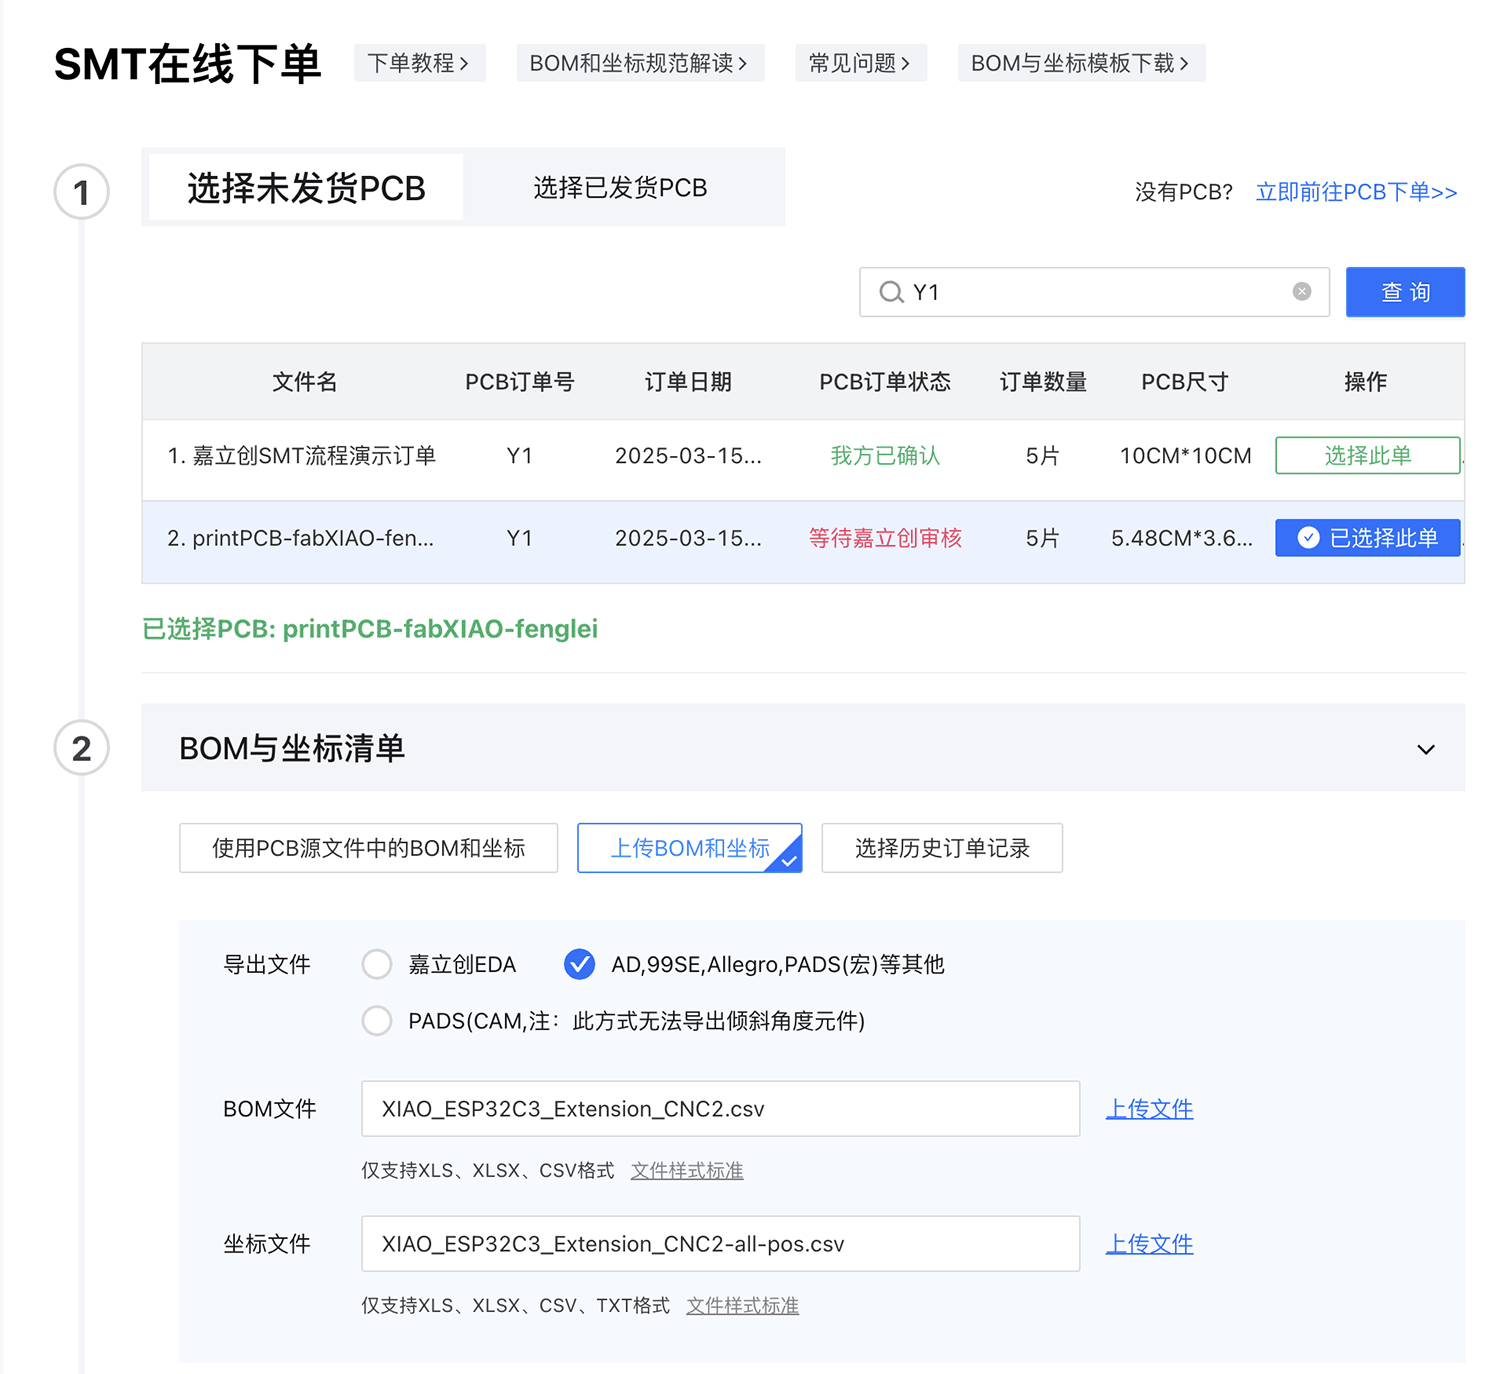The height and width of the screenshot is (1374, 1500).
Task: Click the PCB订单号 column header
Action: 519,382
